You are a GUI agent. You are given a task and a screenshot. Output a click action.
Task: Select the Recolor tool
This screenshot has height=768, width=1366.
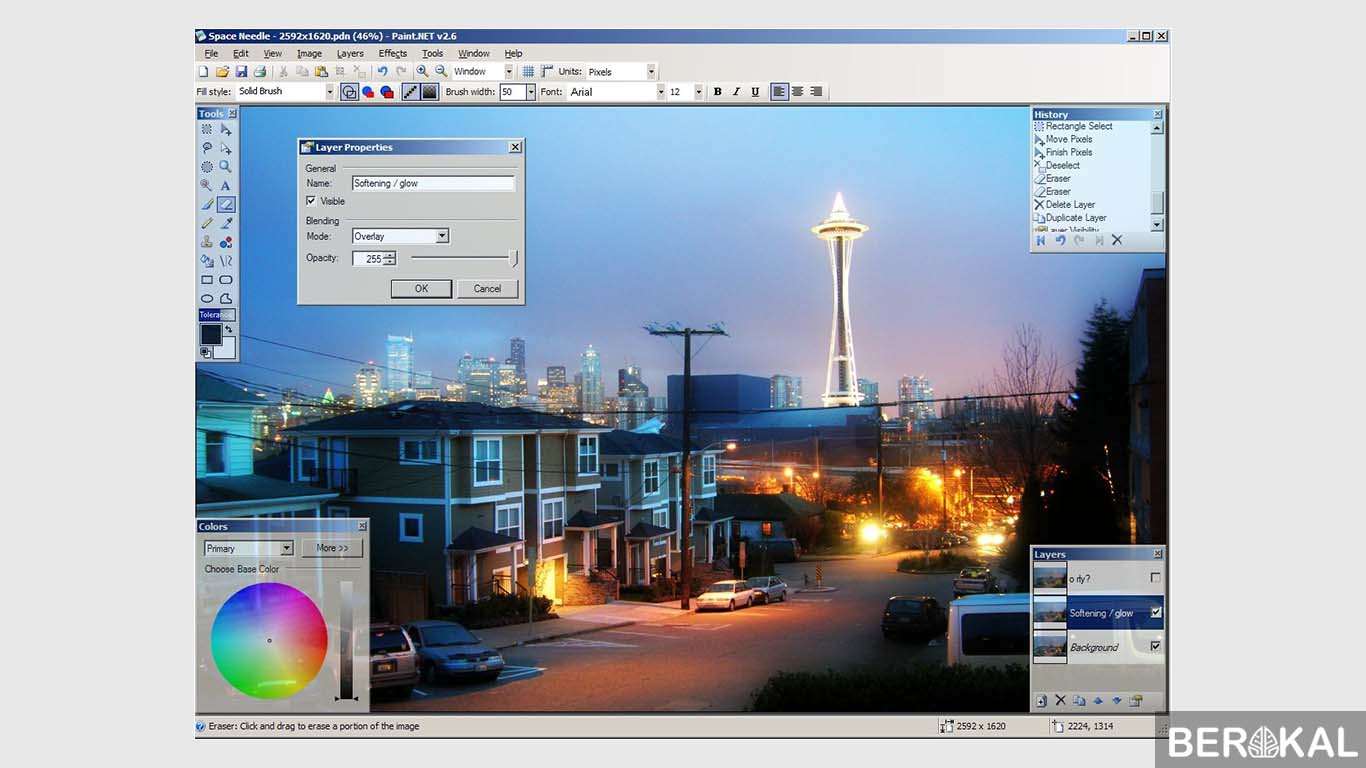[x=226, y=242]
